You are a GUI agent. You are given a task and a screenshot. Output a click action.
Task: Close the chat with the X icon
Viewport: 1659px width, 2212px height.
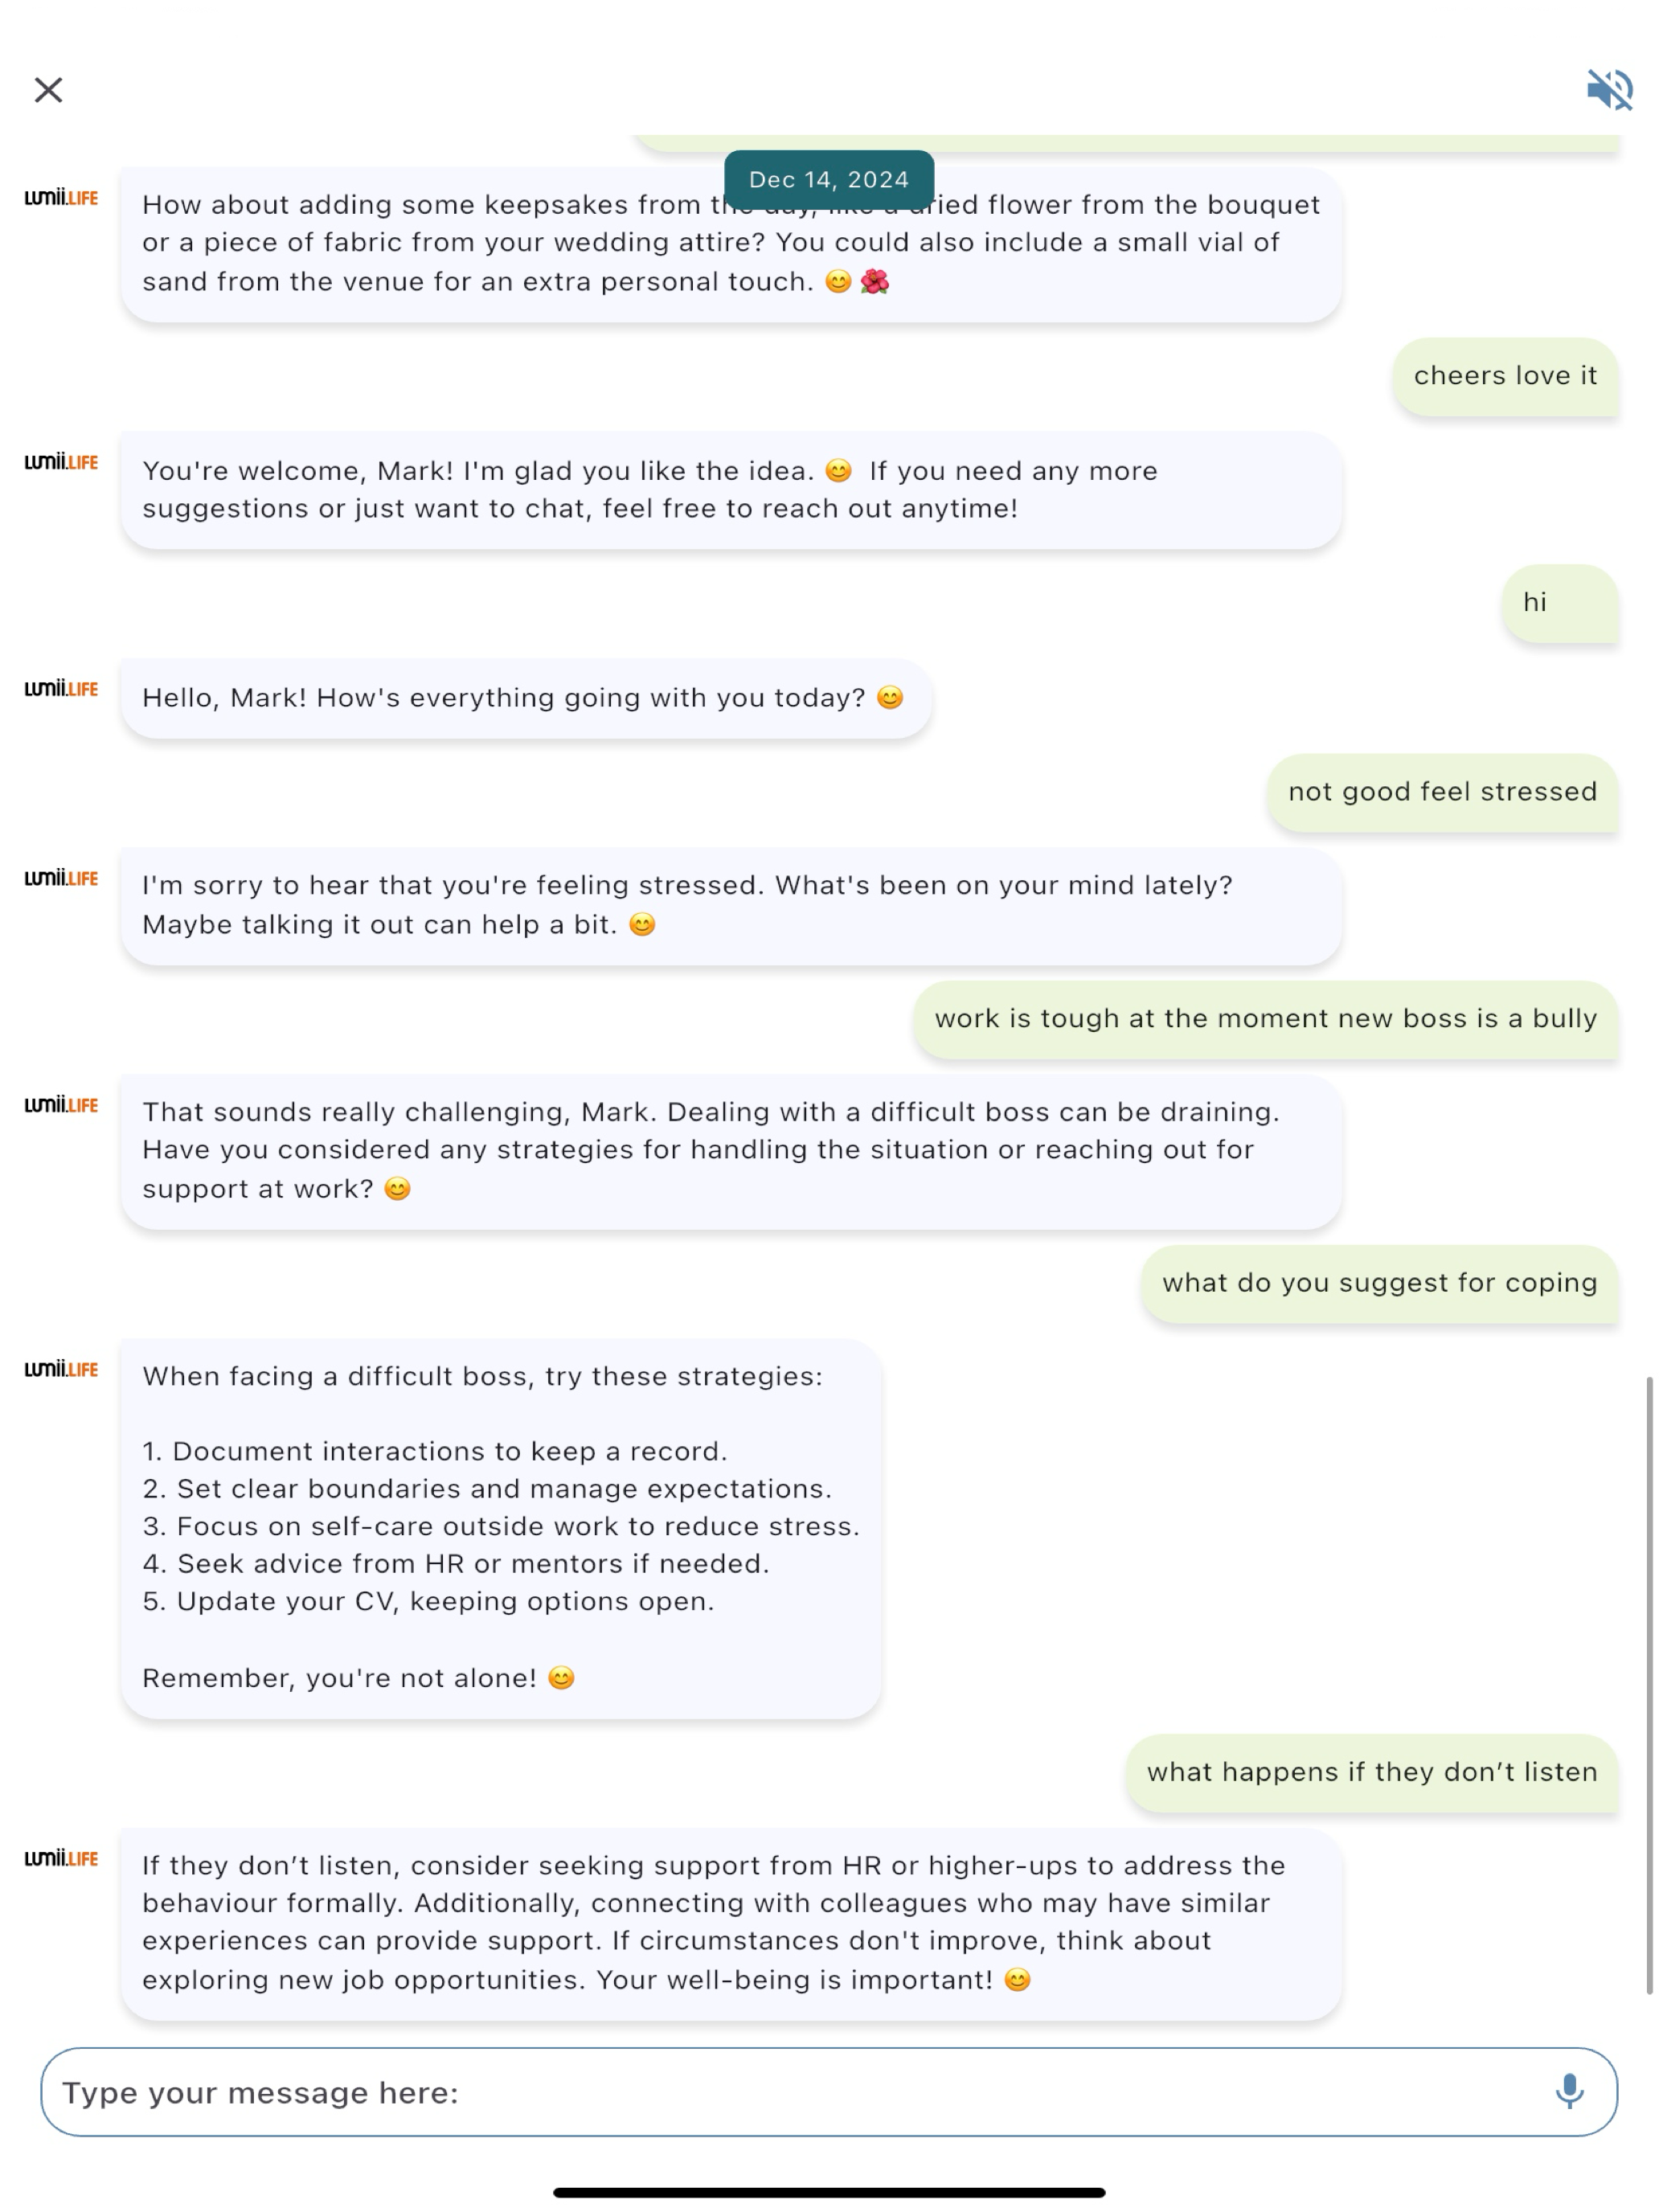pos(48,90)
